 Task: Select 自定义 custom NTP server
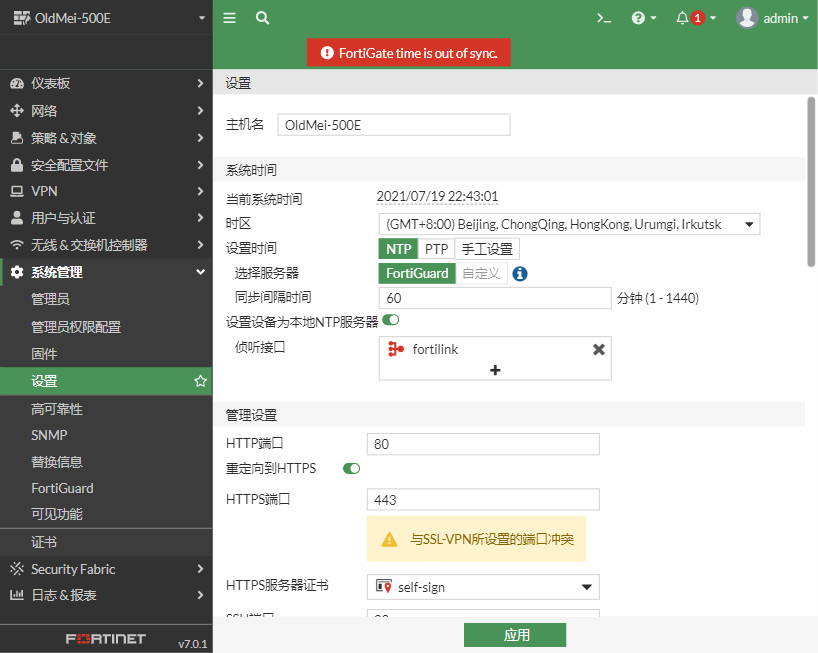coord(481,273)
